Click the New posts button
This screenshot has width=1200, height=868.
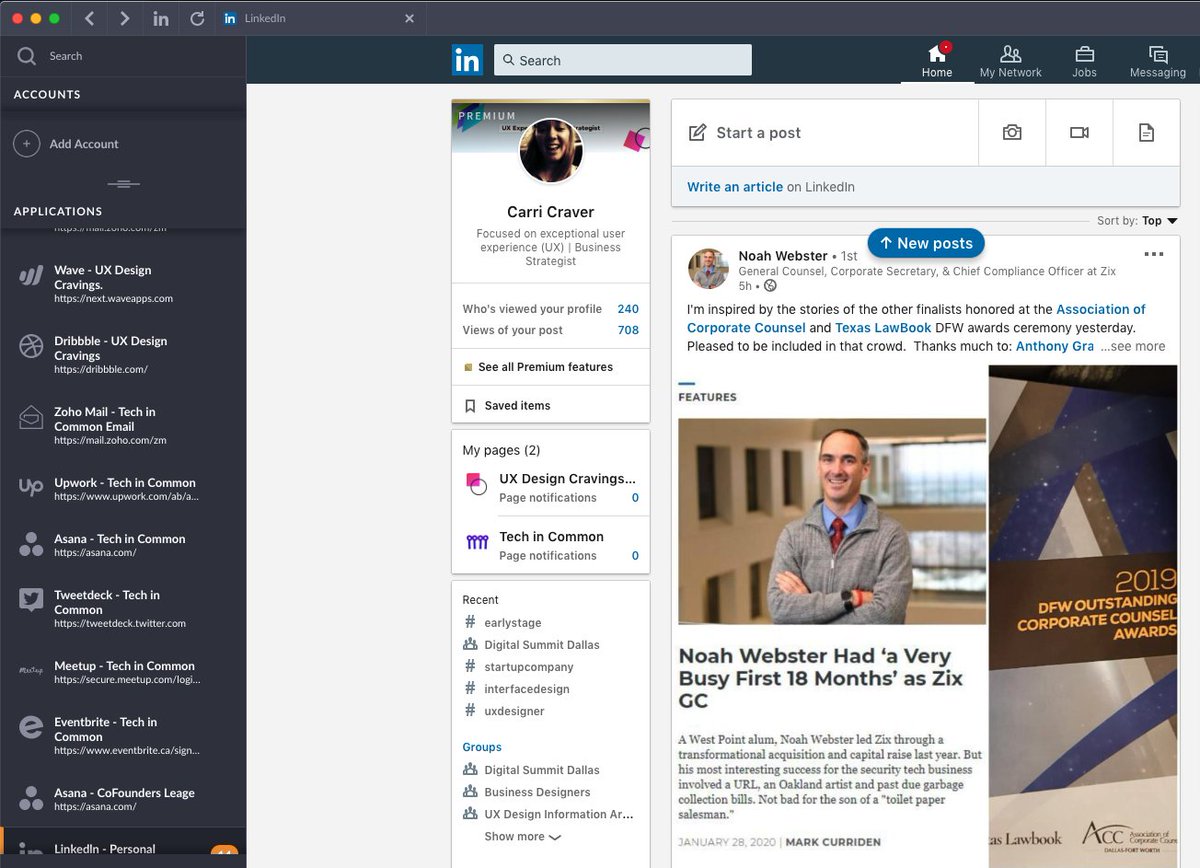(926, 243)
